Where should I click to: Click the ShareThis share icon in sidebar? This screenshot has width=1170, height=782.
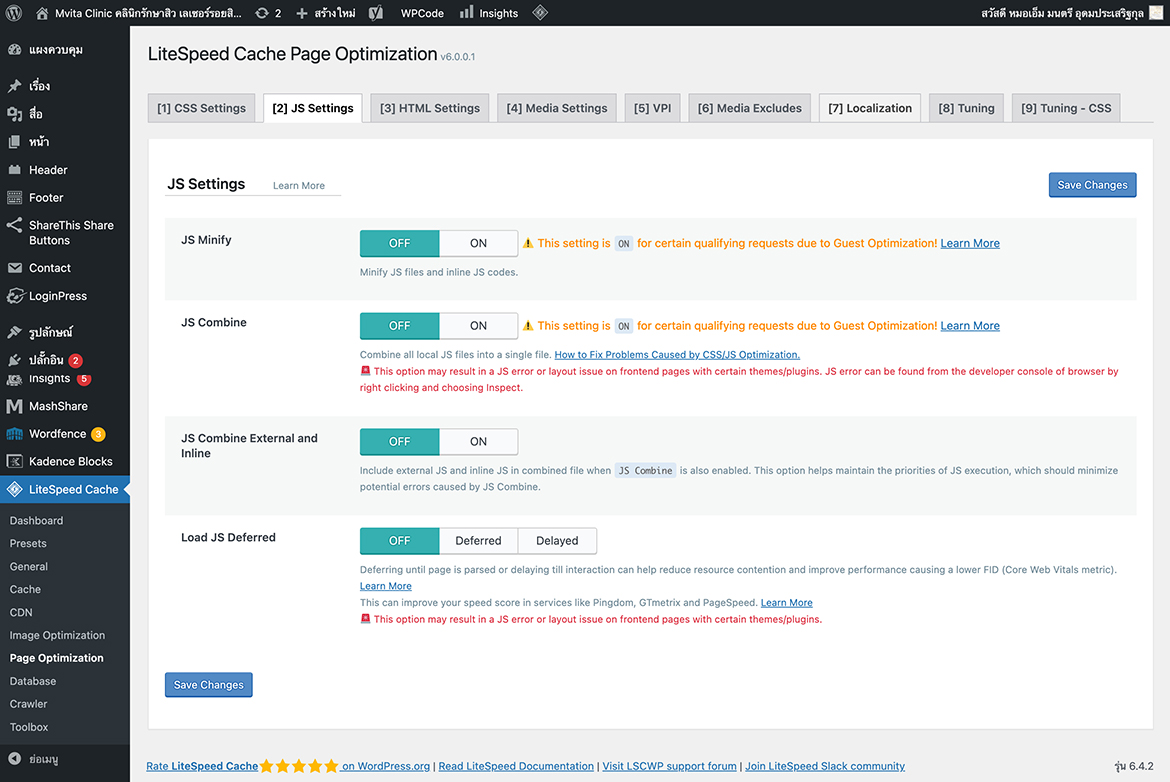14,225
